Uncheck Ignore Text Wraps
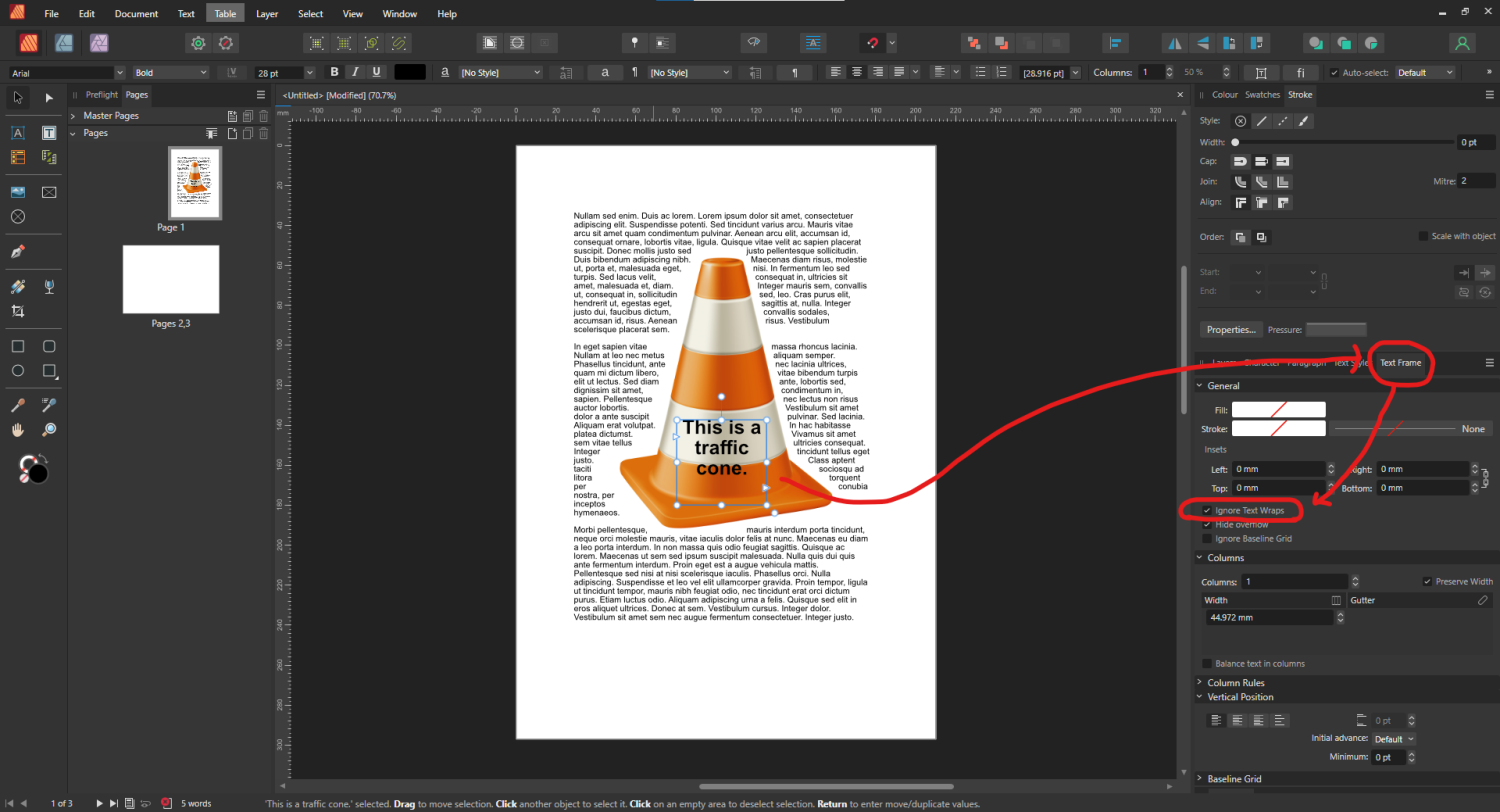This screenshot has width=1500, height=812. pyautogui.click(x=1208, y=510)
